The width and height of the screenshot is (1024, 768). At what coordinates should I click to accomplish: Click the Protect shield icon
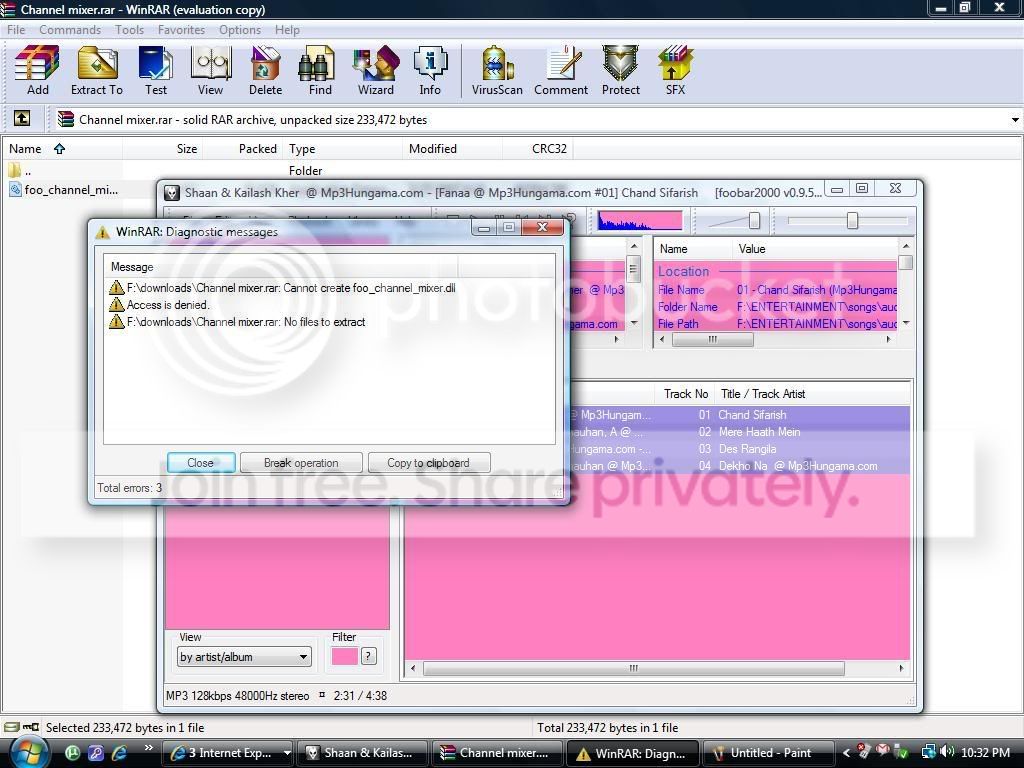pyautogui.click(x=620, y=71)
